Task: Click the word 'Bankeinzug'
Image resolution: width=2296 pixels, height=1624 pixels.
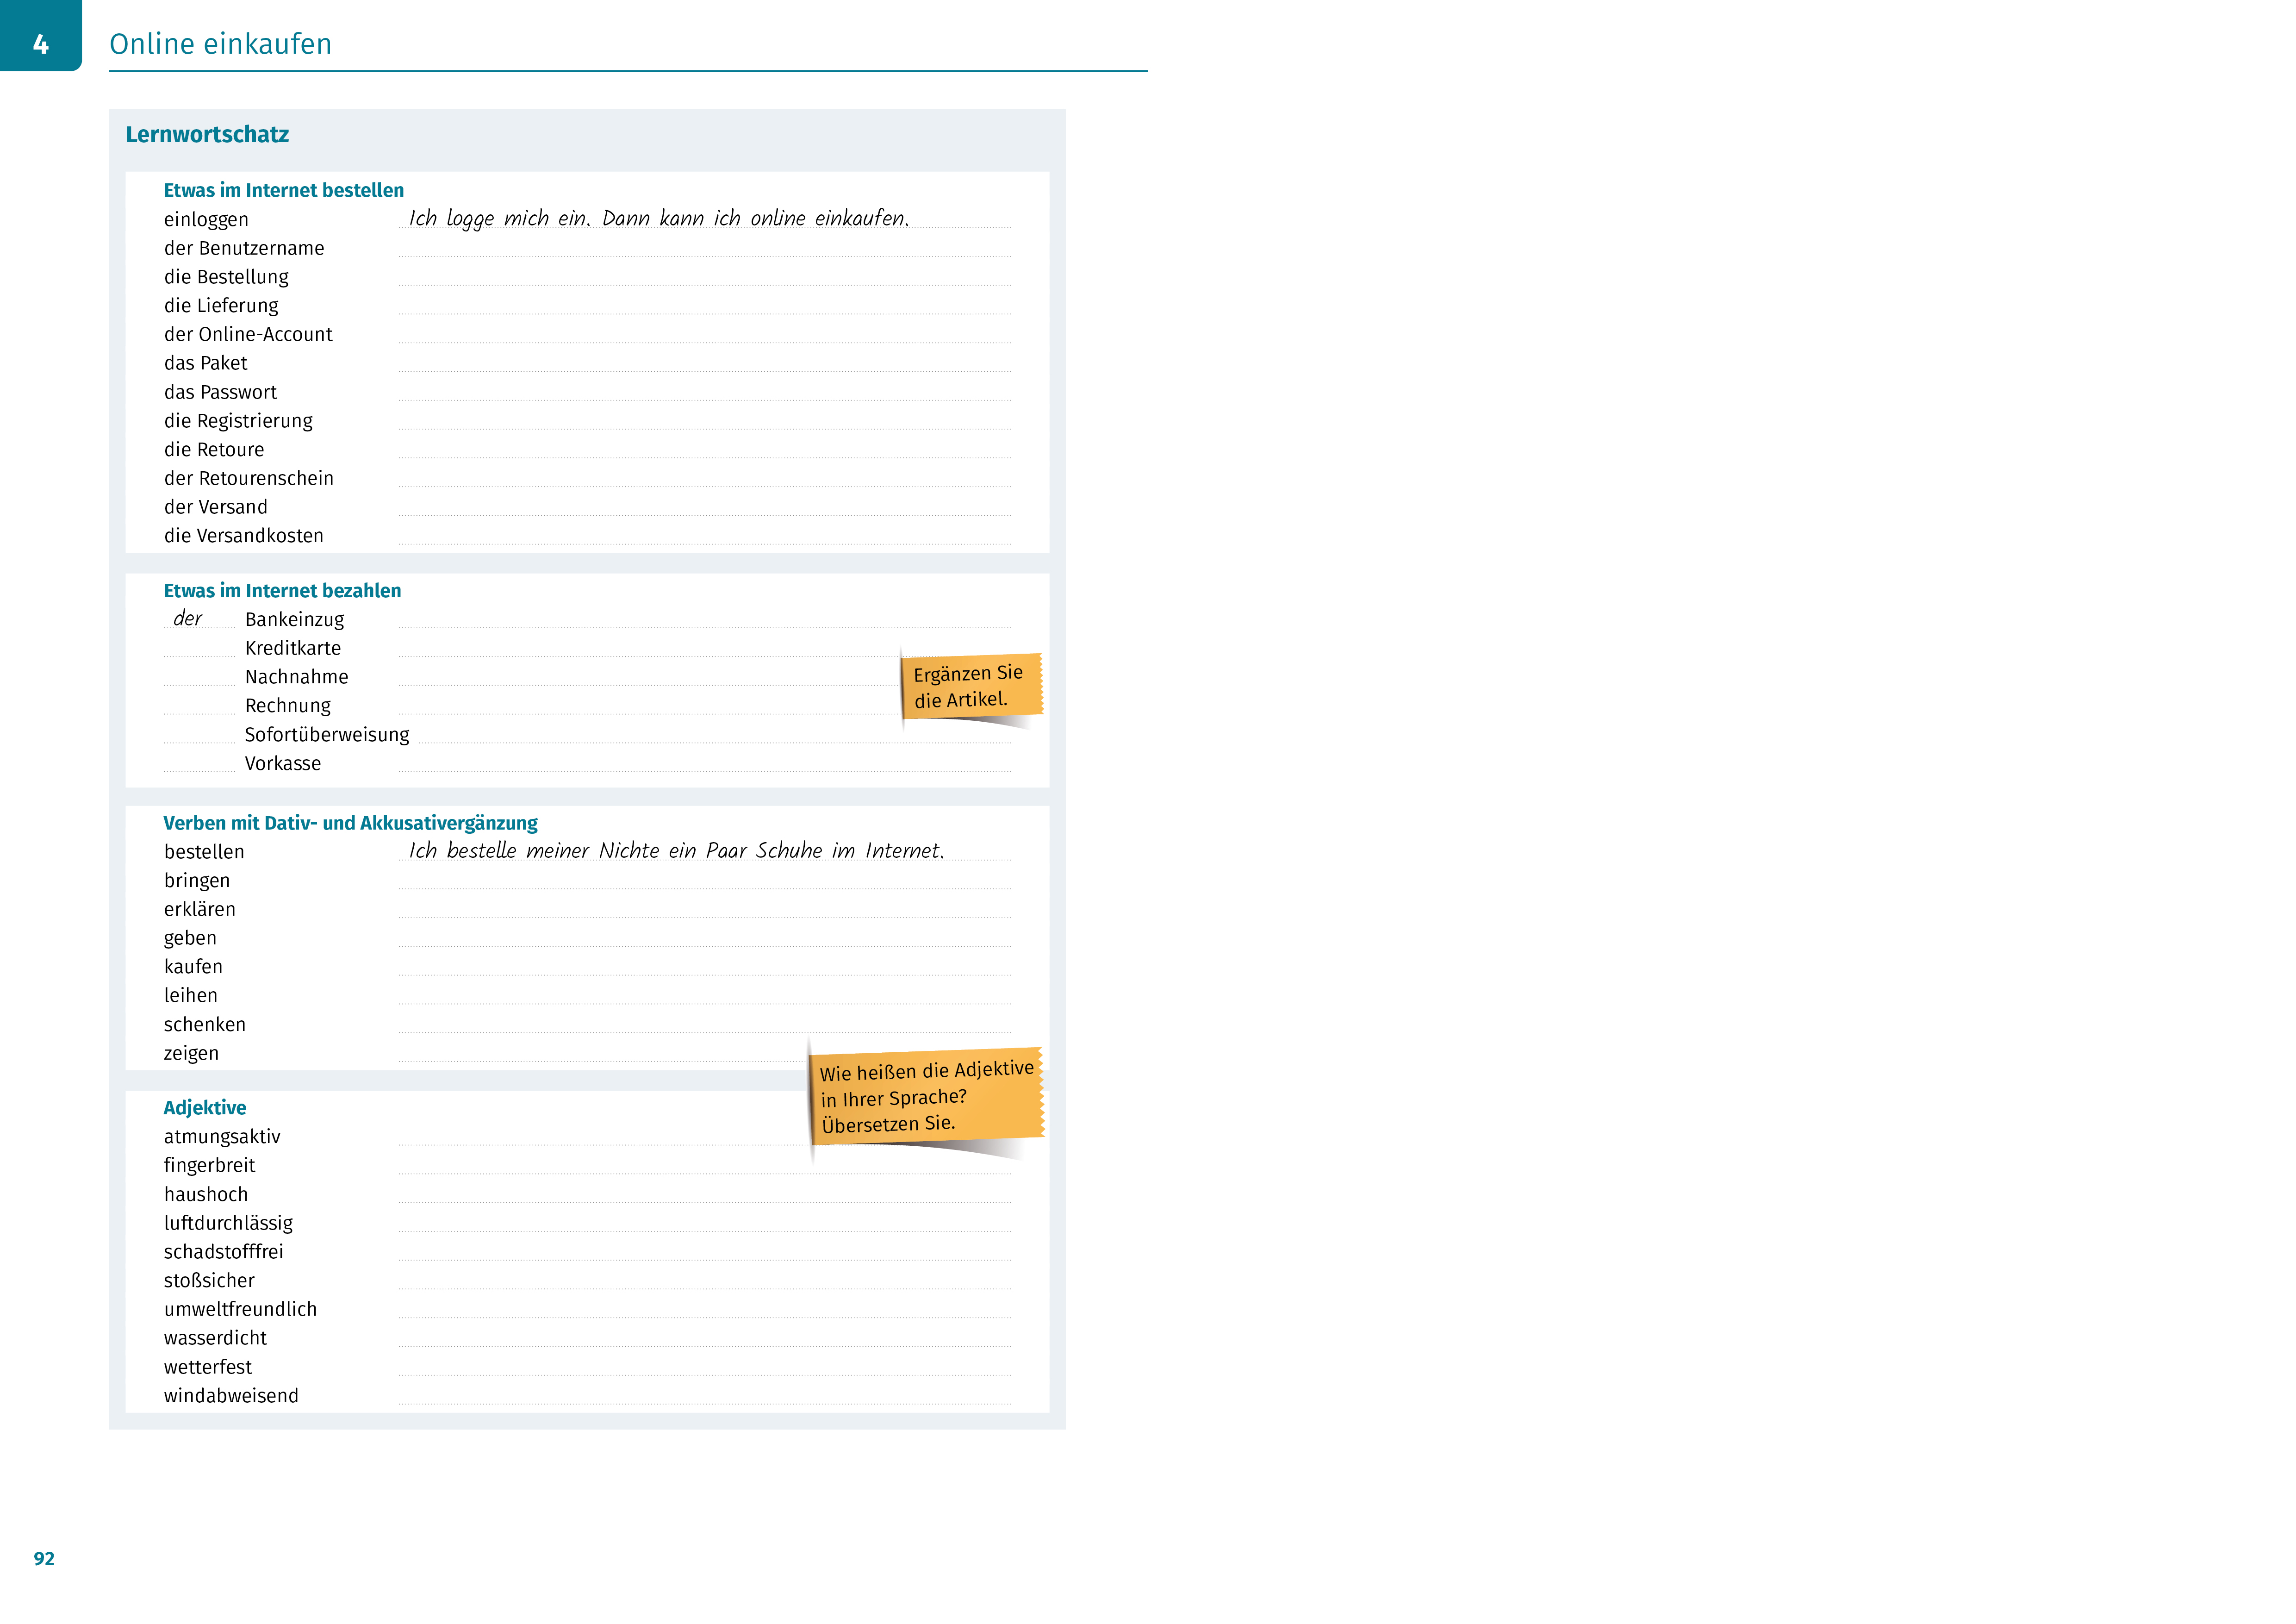Action: [x=294, y=620]
